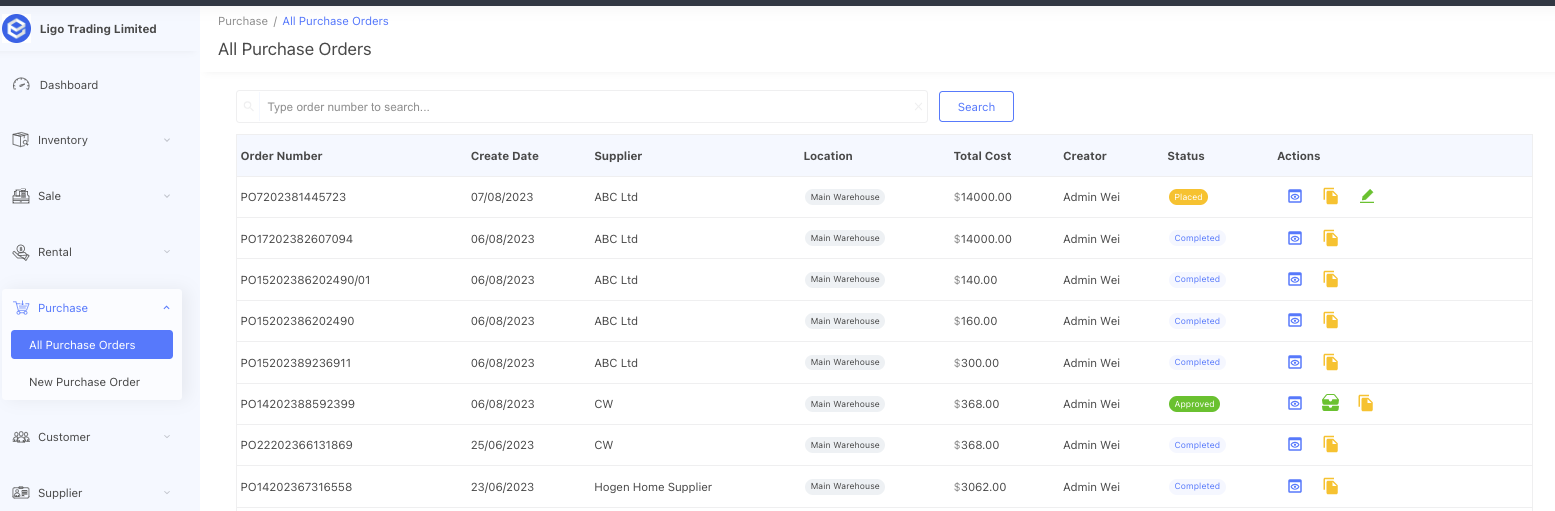Focus the order number search field
1555x511 pixels.
click(590, 107)
